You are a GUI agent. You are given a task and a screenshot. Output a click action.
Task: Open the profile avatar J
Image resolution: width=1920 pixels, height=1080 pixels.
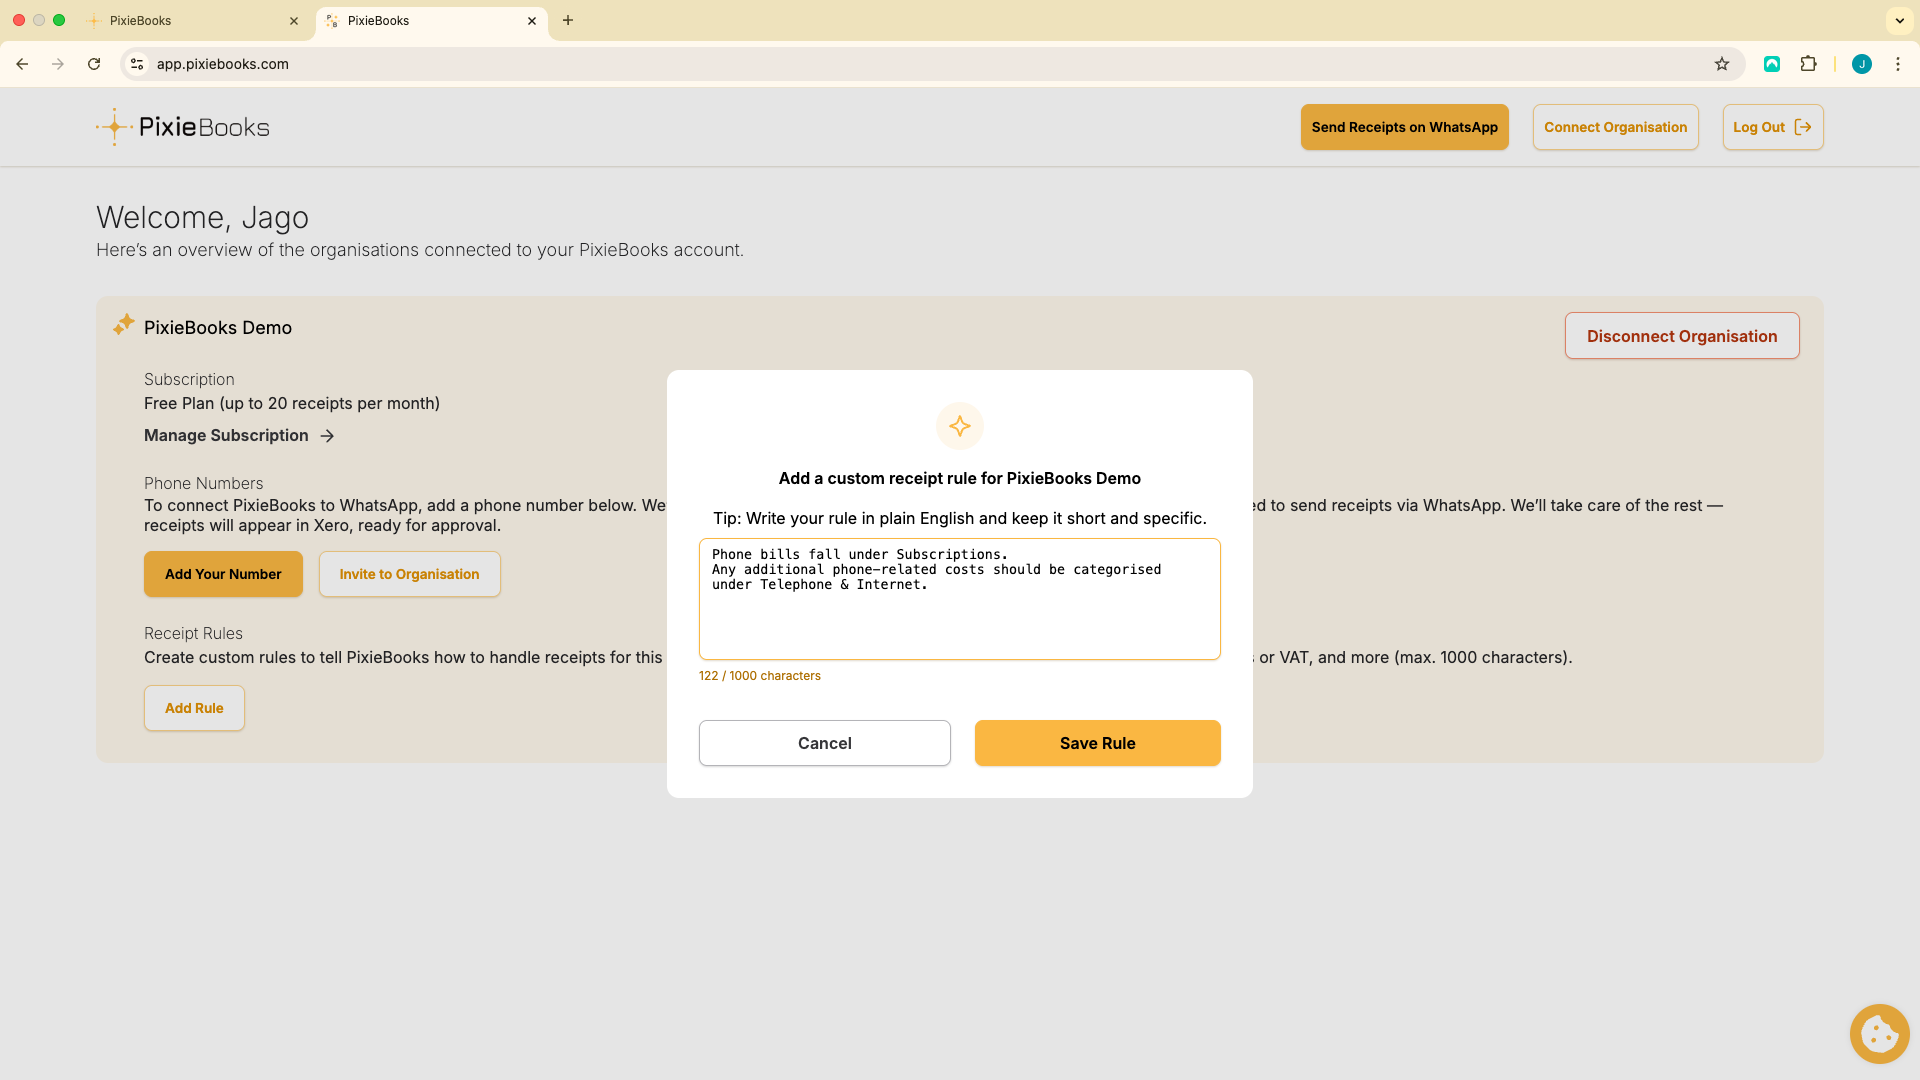(x=1861, y=64)
